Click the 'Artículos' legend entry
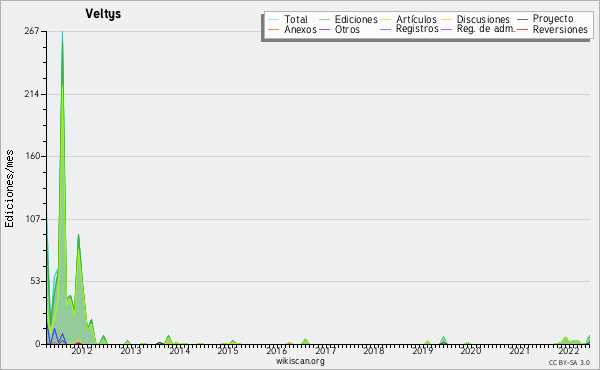600x370 pixels. click(416, 19)
